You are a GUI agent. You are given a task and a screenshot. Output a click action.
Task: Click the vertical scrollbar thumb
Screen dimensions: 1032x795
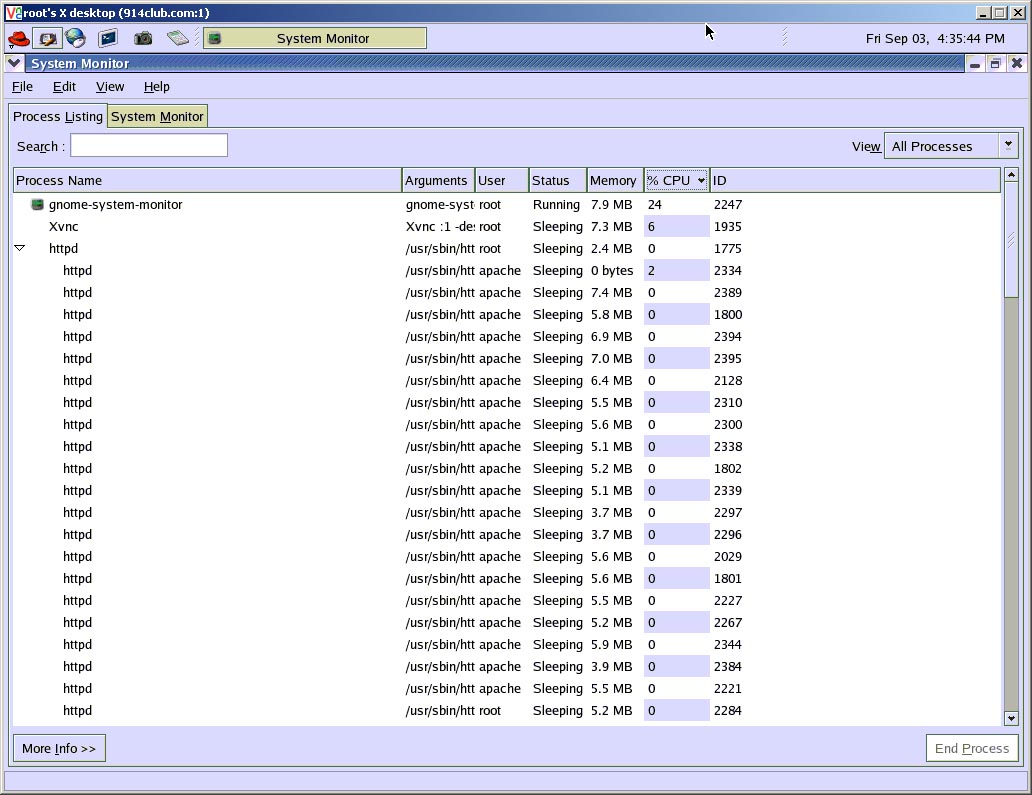(x=1011, y=240)
